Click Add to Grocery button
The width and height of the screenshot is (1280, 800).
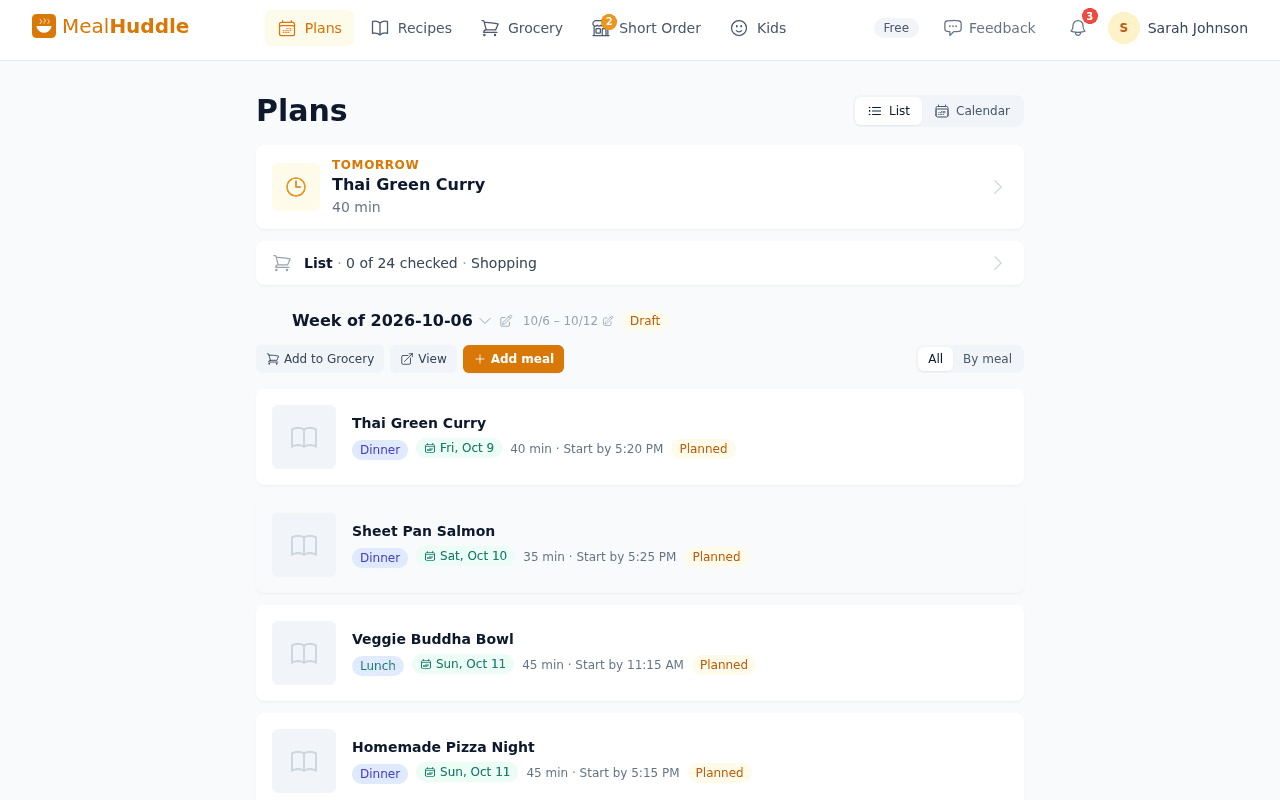pos(320,359)
